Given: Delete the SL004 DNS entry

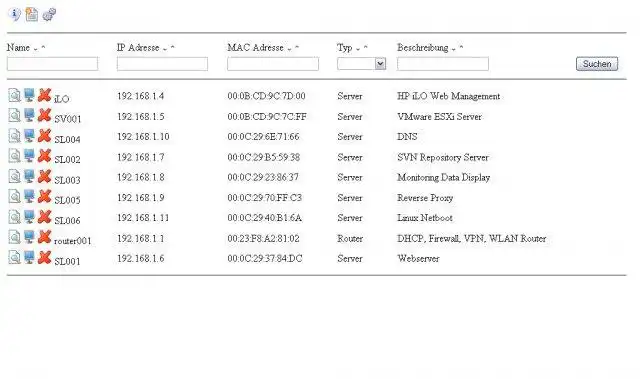Looking at the screenshot, I should coord(44,135).
